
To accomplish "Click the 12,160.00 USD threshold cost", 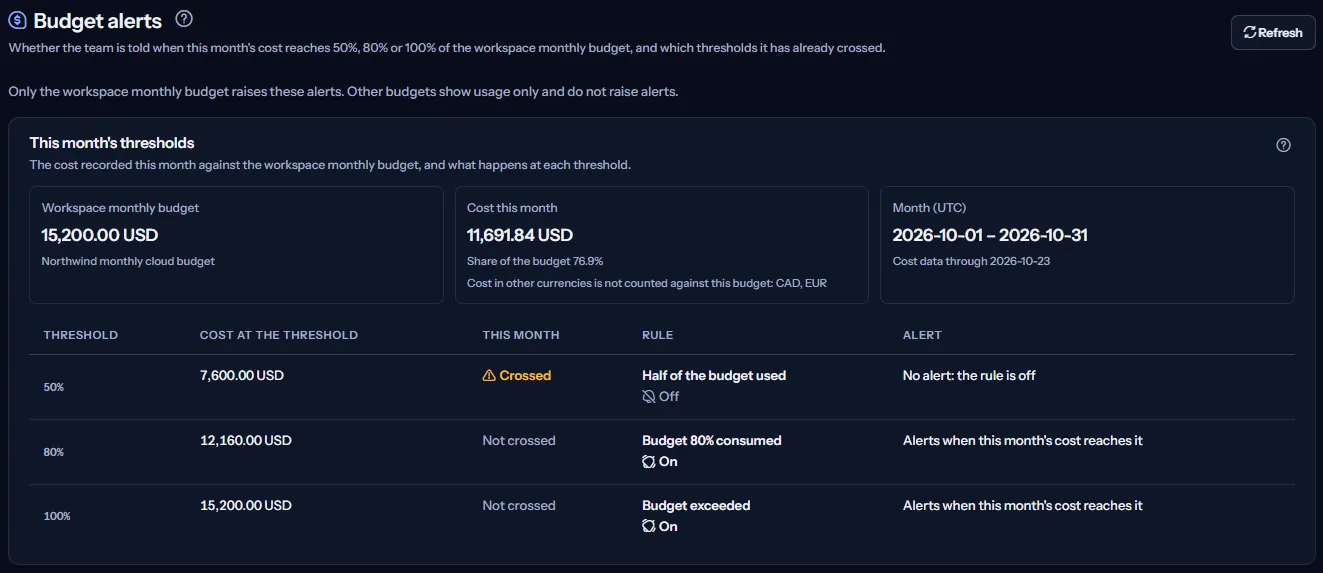I will [x=246, y=441].
